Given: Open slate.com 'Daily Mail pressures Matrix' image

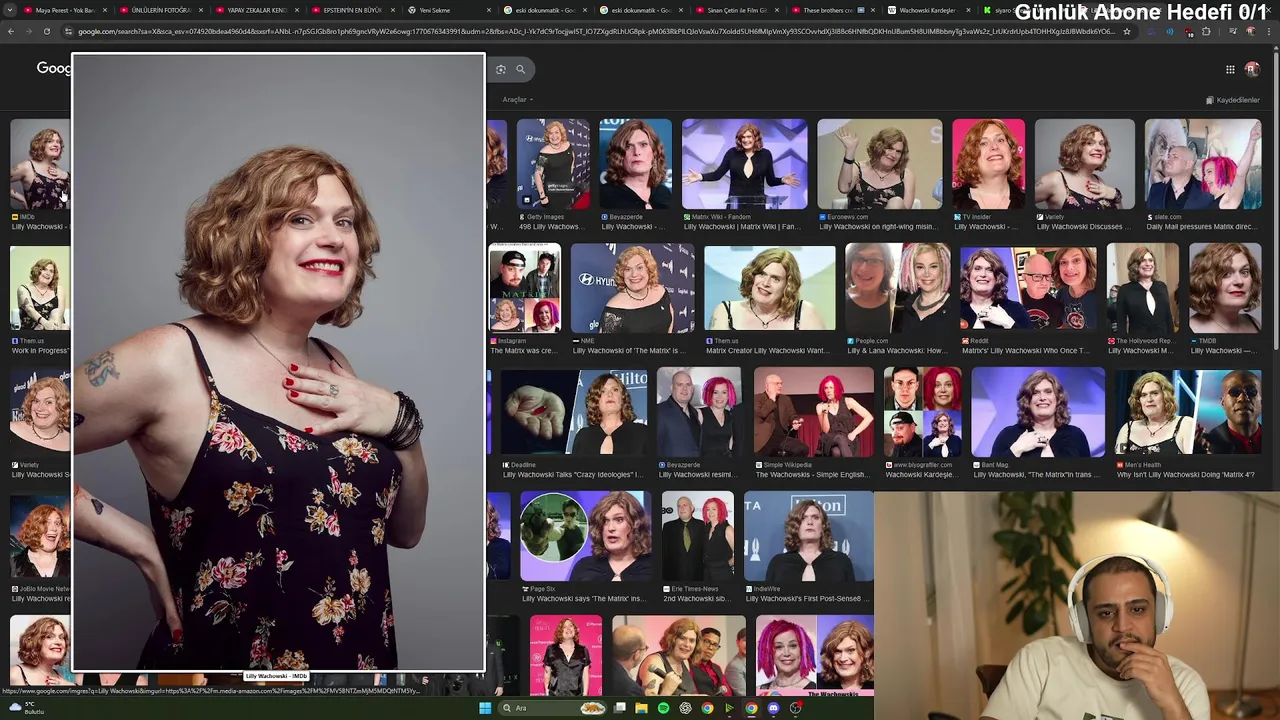Looking at the screenshot, I should tap(1203, 164).
